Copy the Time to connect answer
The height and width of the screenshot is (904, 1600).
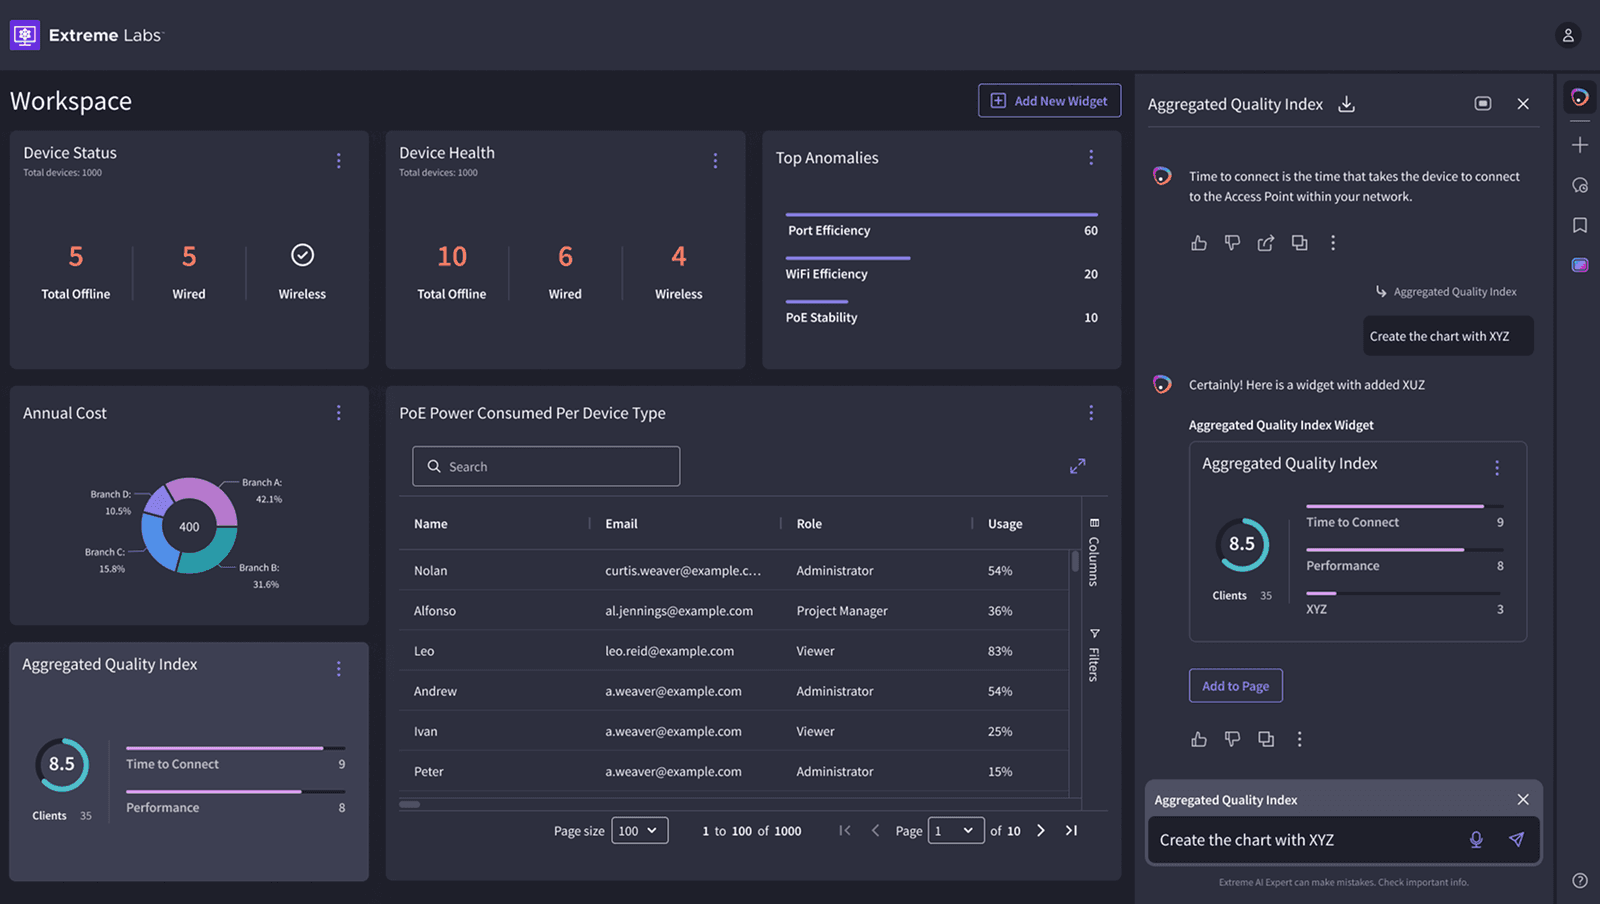1299,243
